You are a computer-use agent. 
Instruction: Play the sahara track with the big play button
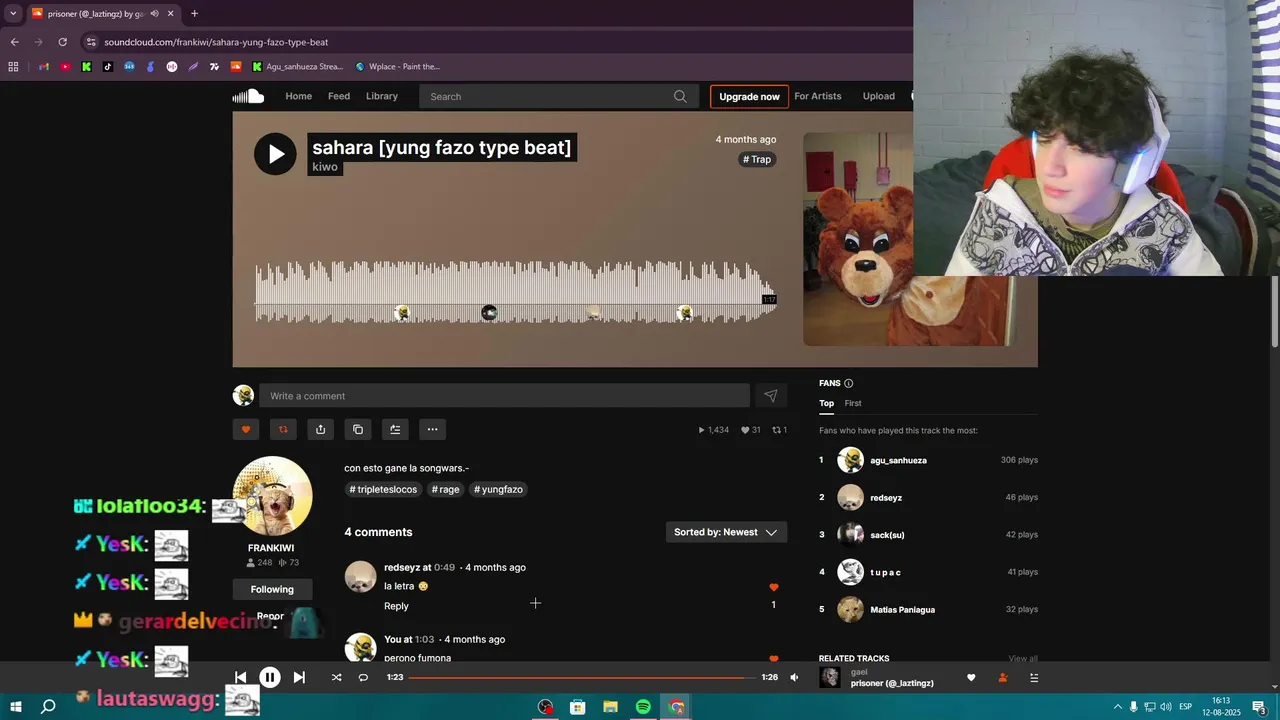(275, 154)
